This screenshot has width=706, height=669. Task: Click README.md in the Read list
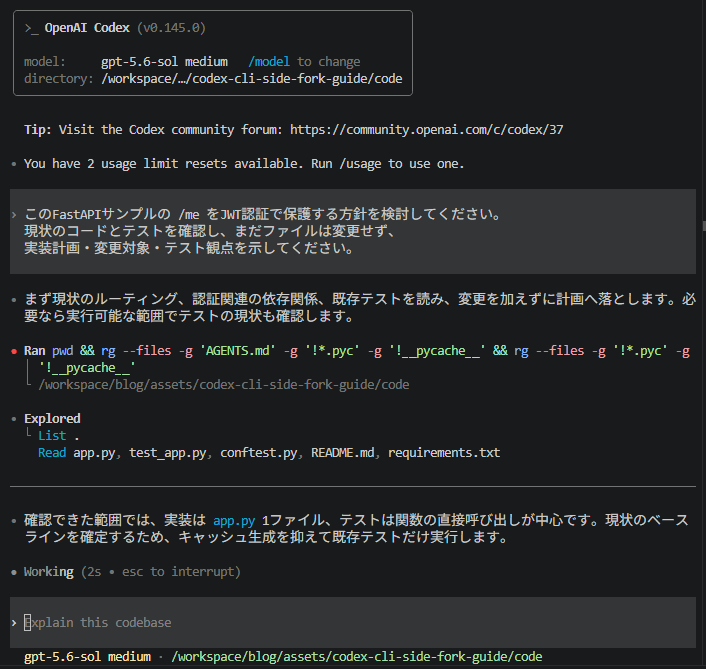pyautogui.click(x=343, y=453)
